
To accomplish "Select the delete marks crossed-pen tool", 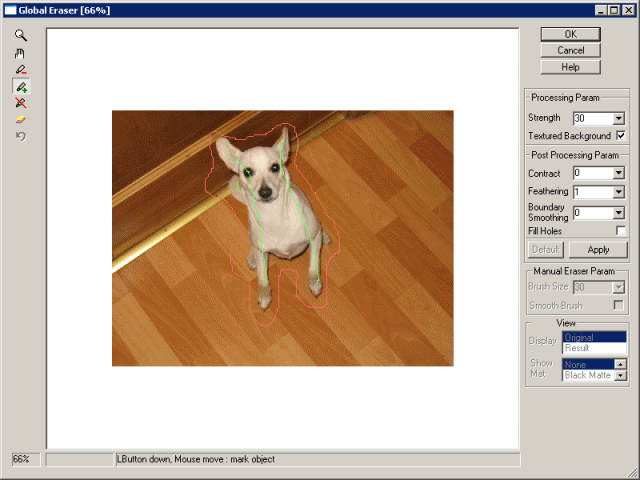I will (x=21, y=103).
